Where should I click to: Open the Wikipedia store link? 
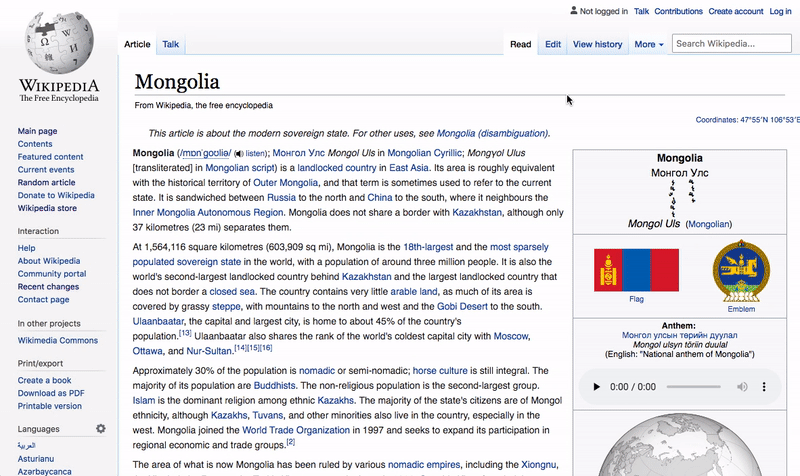[x=47, y=208]
